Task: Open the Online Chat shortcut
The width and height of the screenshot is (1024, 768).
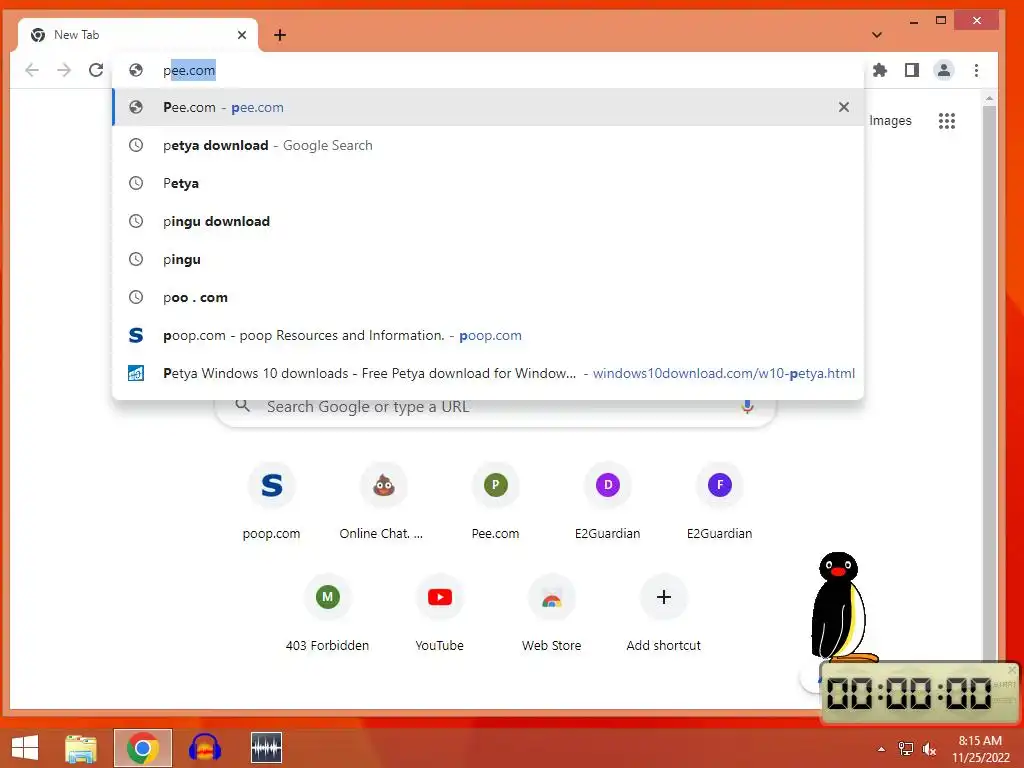Action: [383, 501]
